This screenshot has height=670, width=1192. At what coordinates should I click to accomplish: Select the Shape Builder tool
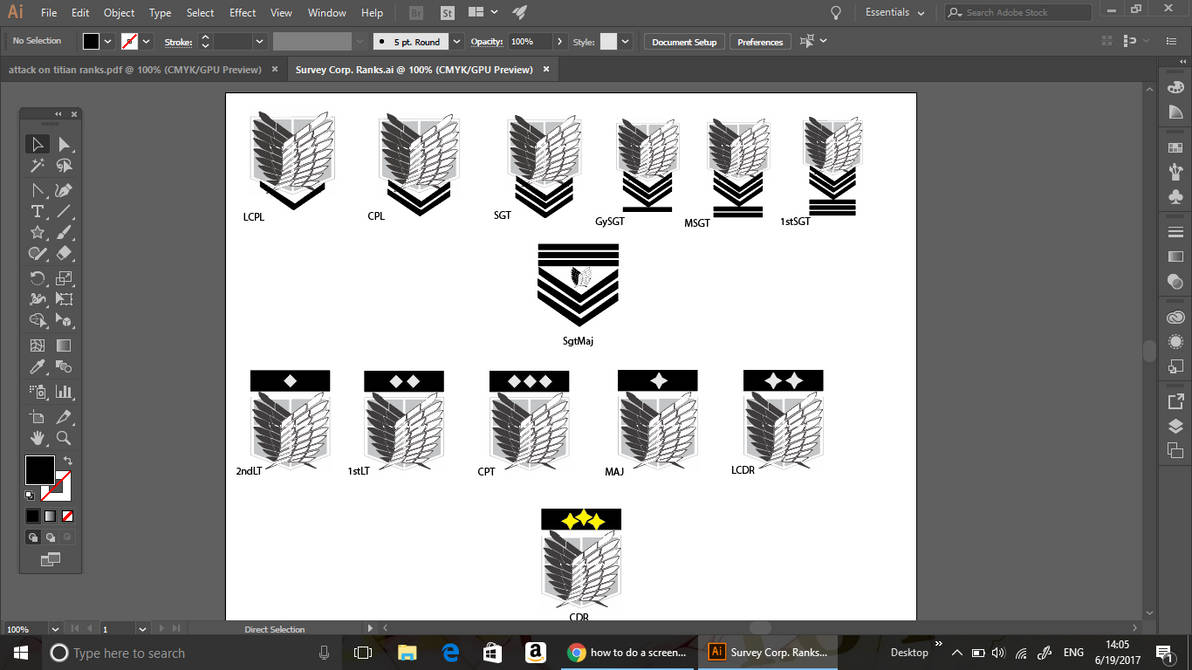[36, 321]
